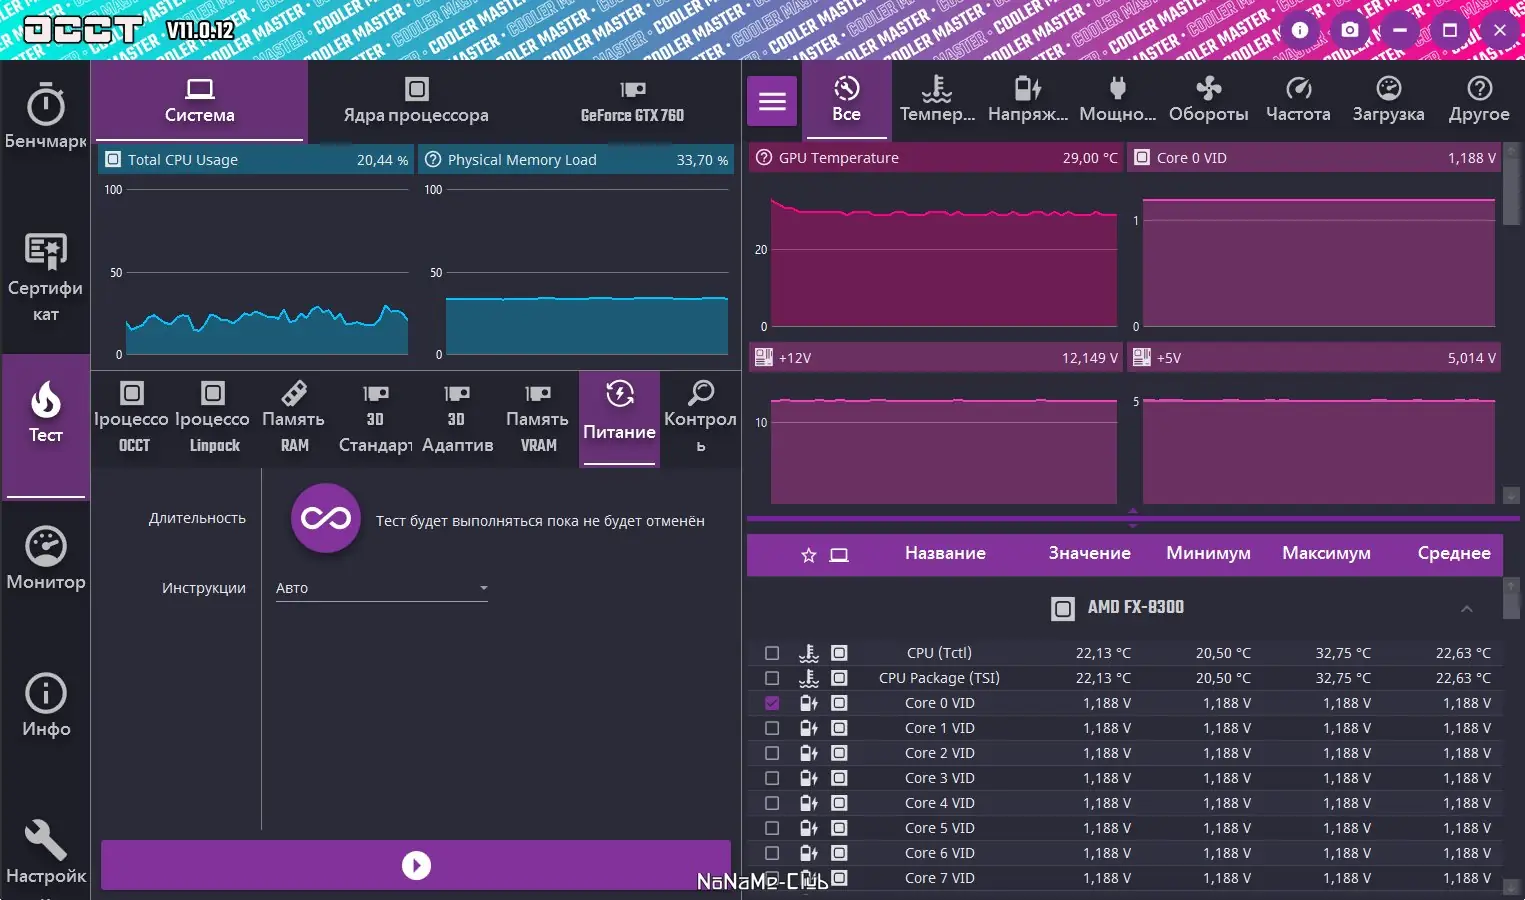Click the infinite duration icon
Image resolution: width=1525 pixels, height=900 pixels.
coord(326,518)
